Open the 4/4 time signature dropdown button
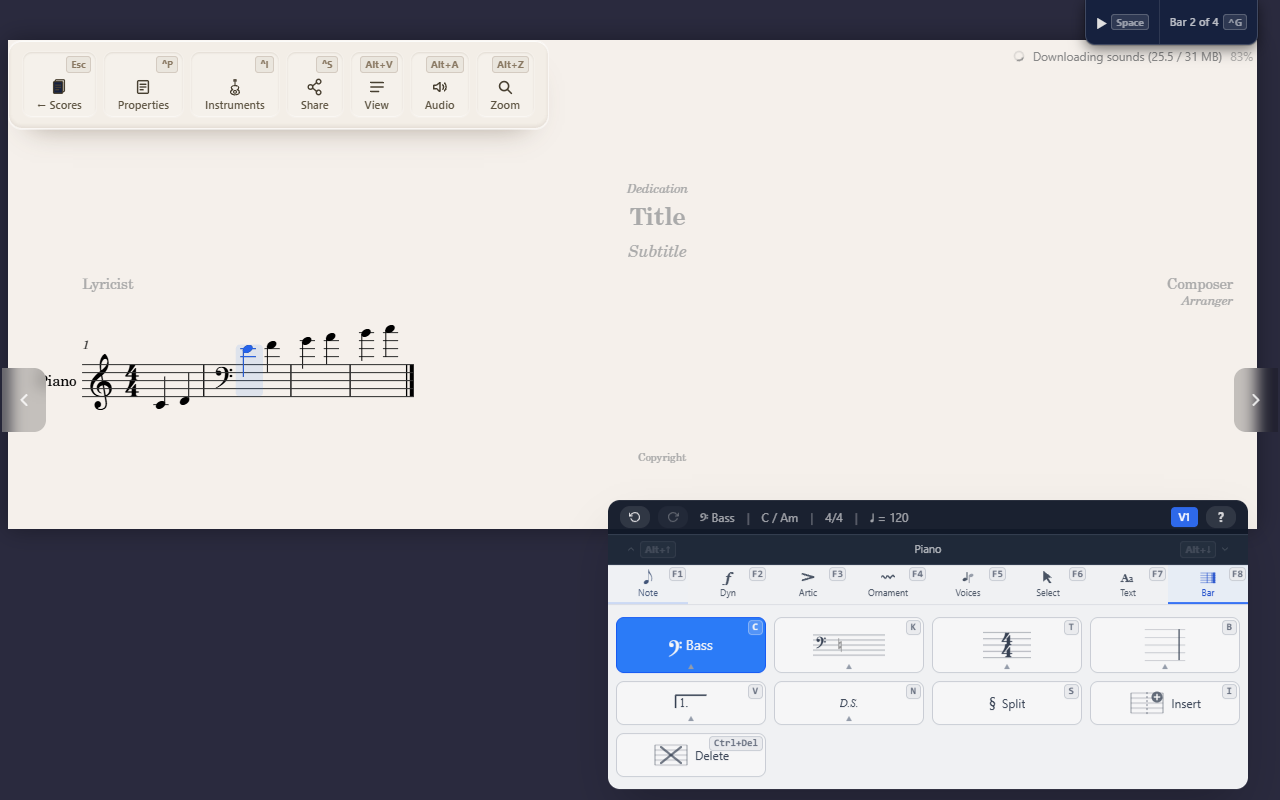The height and width of the screenshot is (800, 1280). click(x=1007, y=645)
